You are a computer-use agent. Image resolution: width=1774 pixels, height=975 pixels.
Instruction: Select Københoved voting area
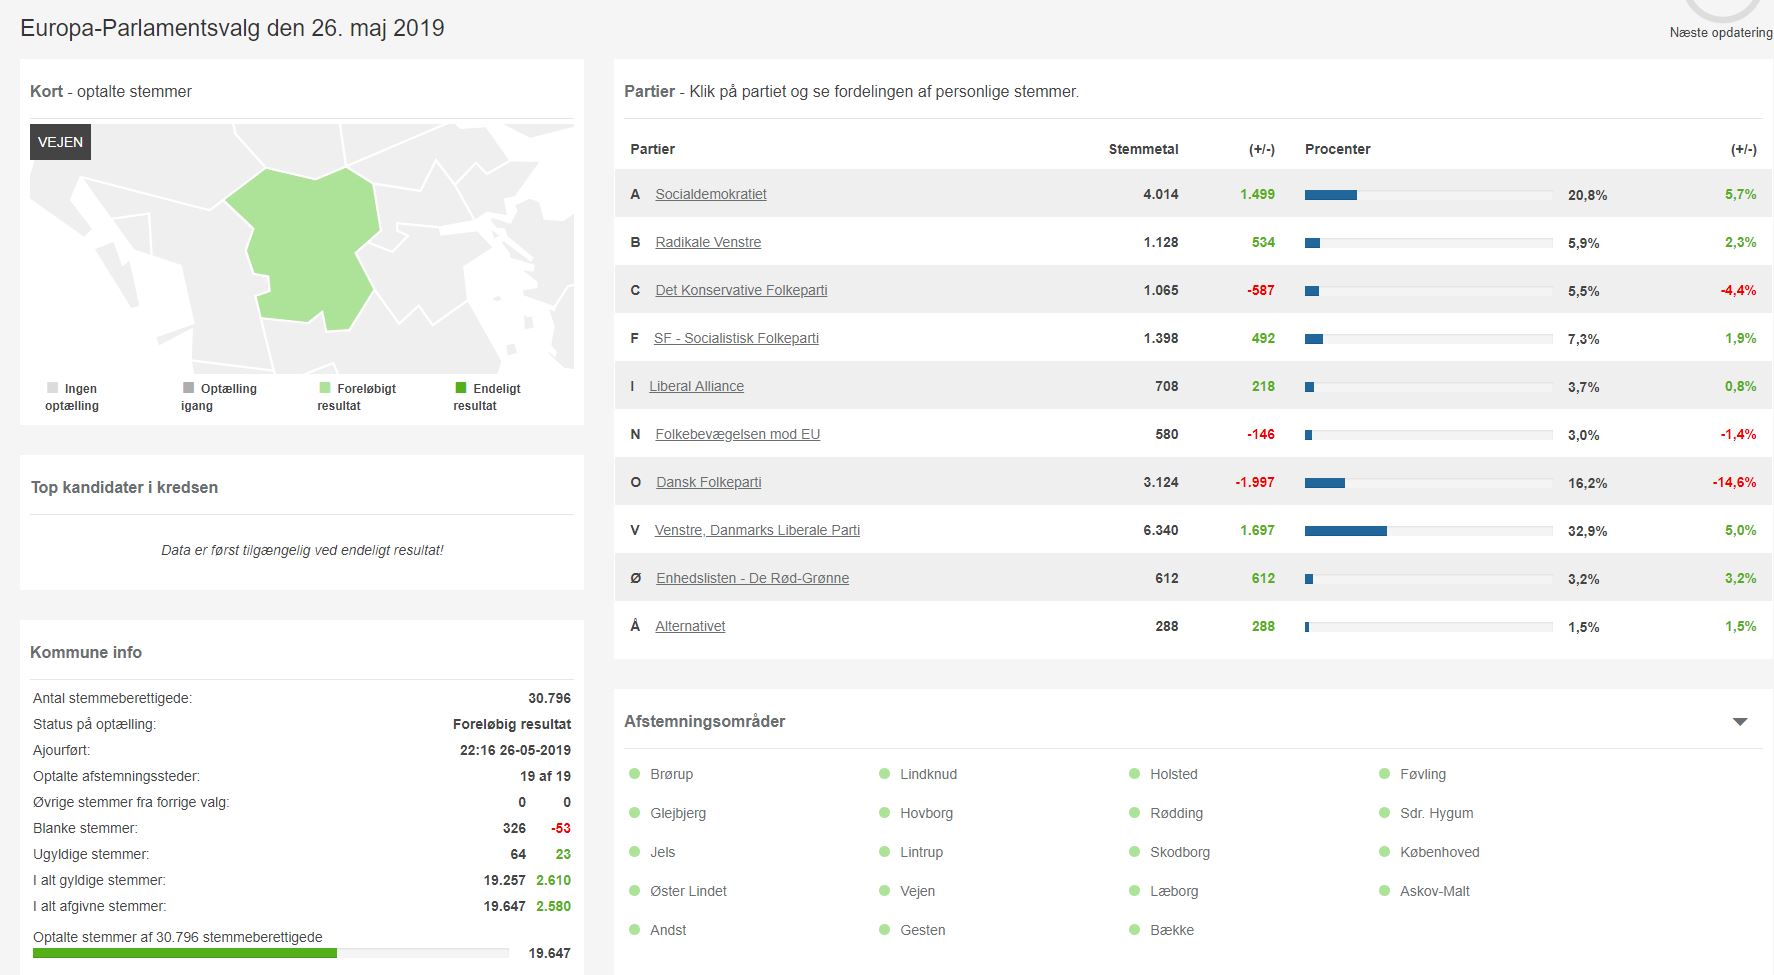tap(1439, 852)
